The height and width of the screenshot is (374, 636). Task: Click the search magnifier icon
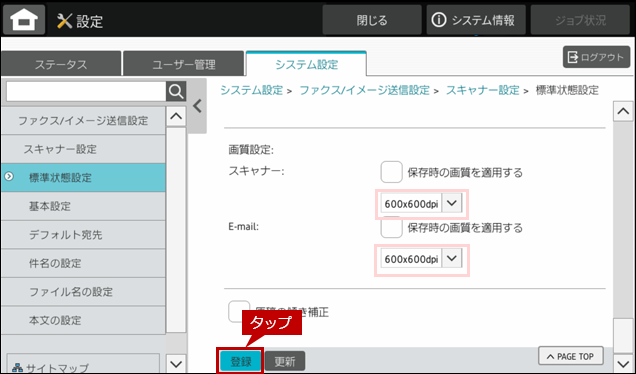point(176,92)
